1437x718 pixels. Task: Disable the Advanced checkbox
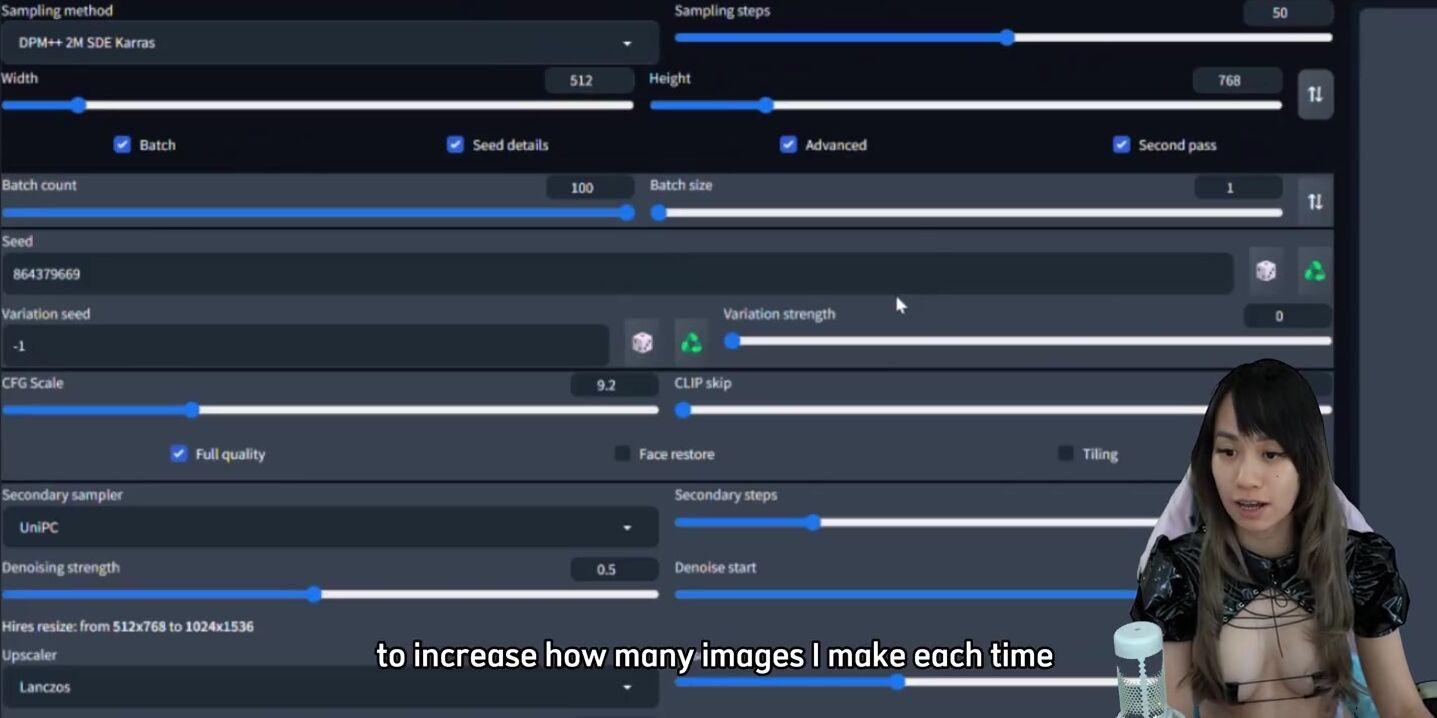788,145
